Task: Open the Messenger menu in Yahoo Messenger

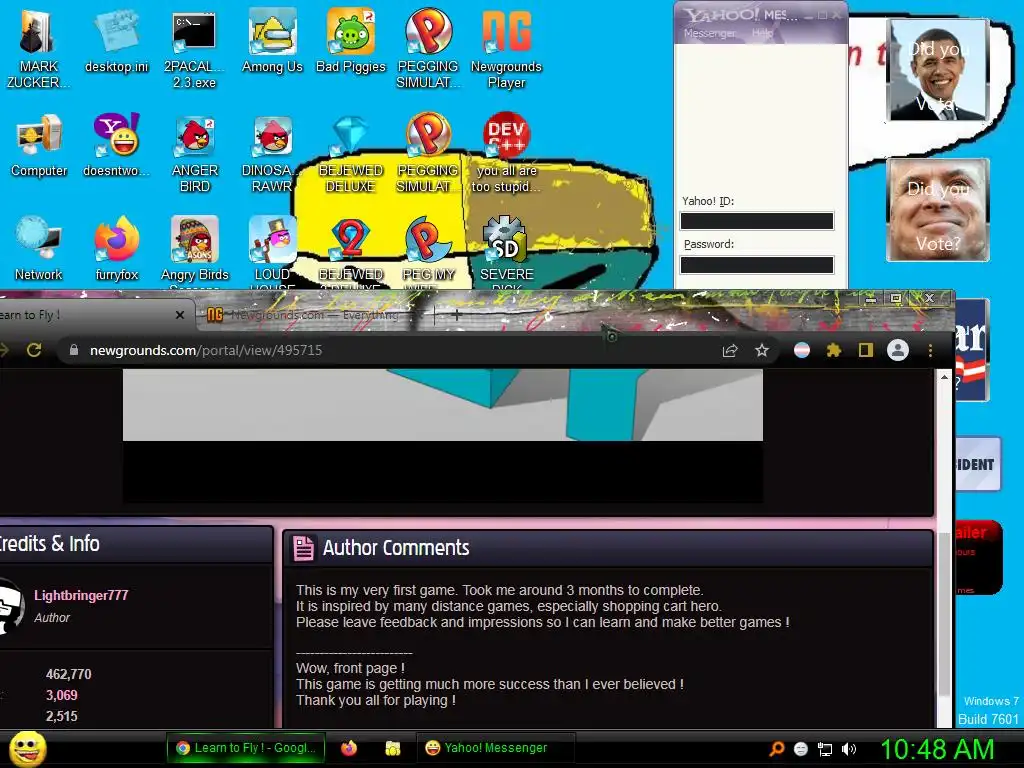Action: [709, 33]
